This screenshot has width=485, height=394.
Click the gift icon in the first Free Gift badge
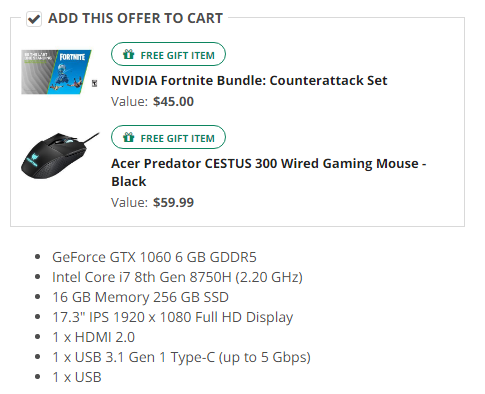(x=128, y=54)
